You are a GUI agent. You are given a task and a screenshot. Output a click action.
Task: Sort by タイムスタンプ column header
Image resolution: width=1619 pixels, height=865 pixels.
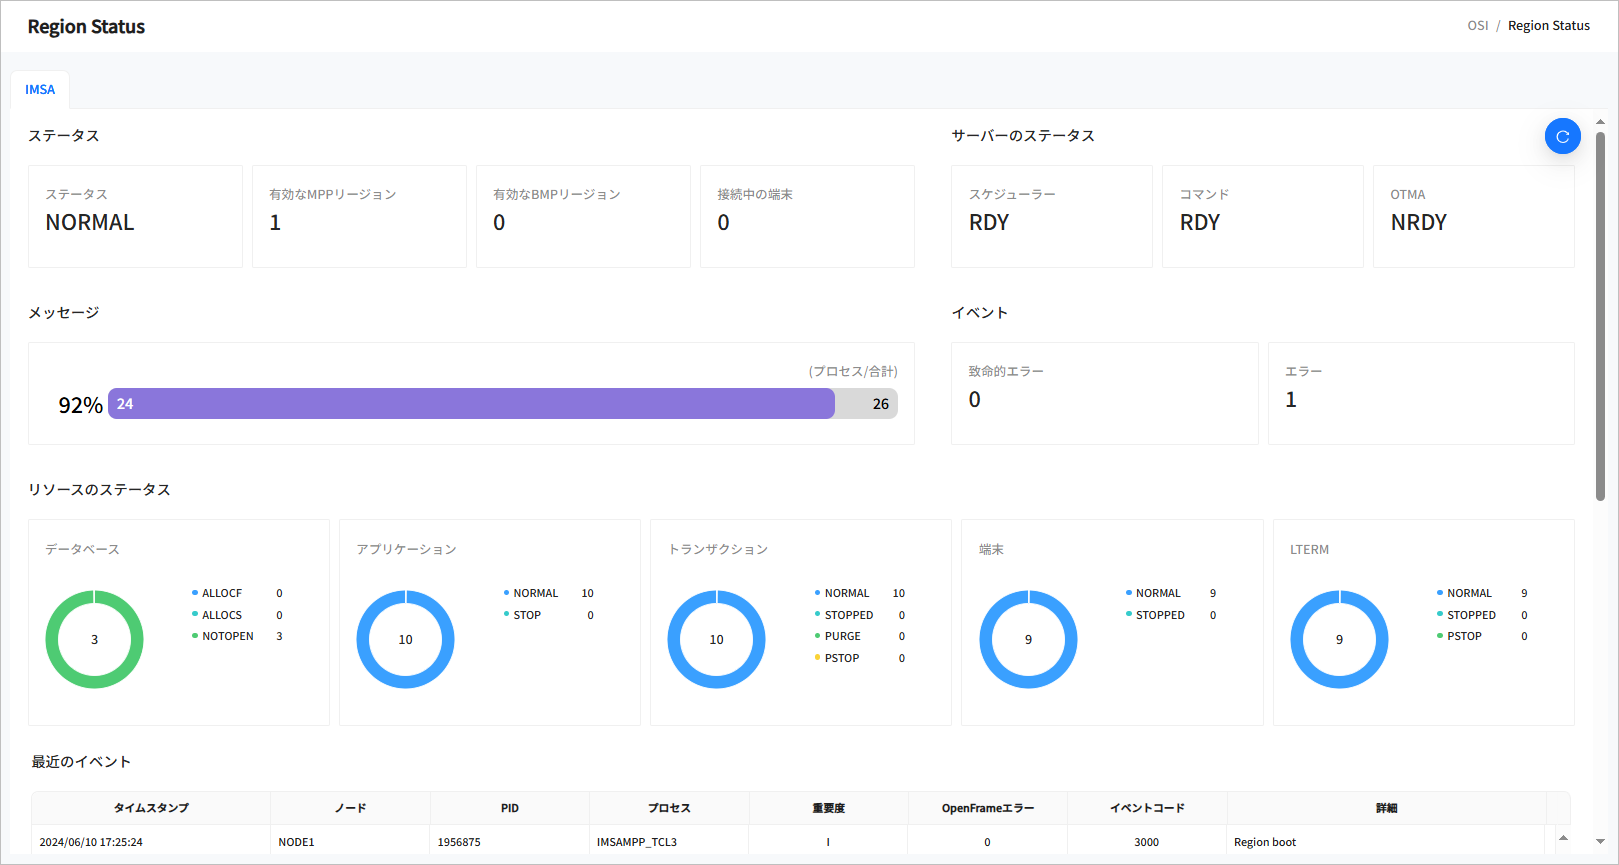[x=151, y=808]
